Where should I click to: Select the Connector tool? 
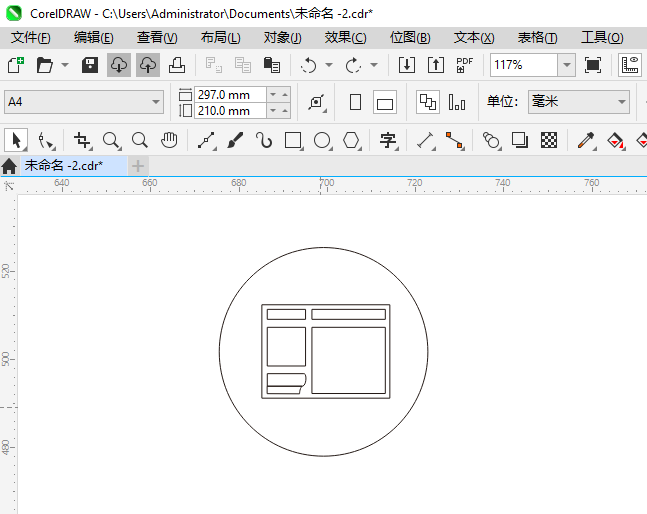455,141
